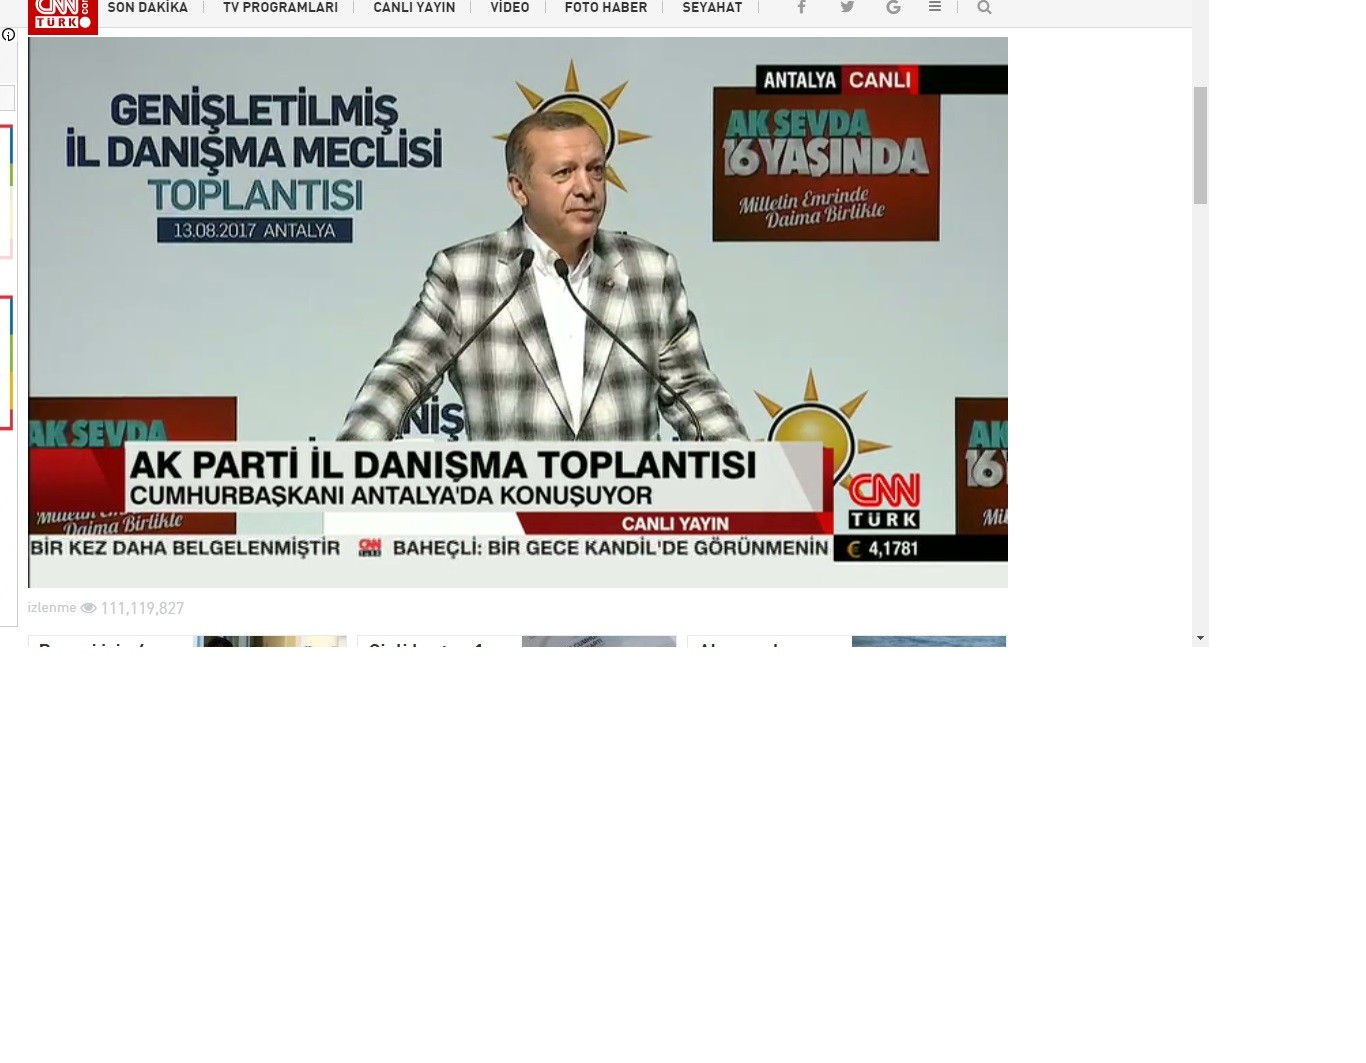The width and height of the screenshot is (1366, 1063).
Task: Open the first news card thumbnail below video
Action: click(x=270, y=641)
